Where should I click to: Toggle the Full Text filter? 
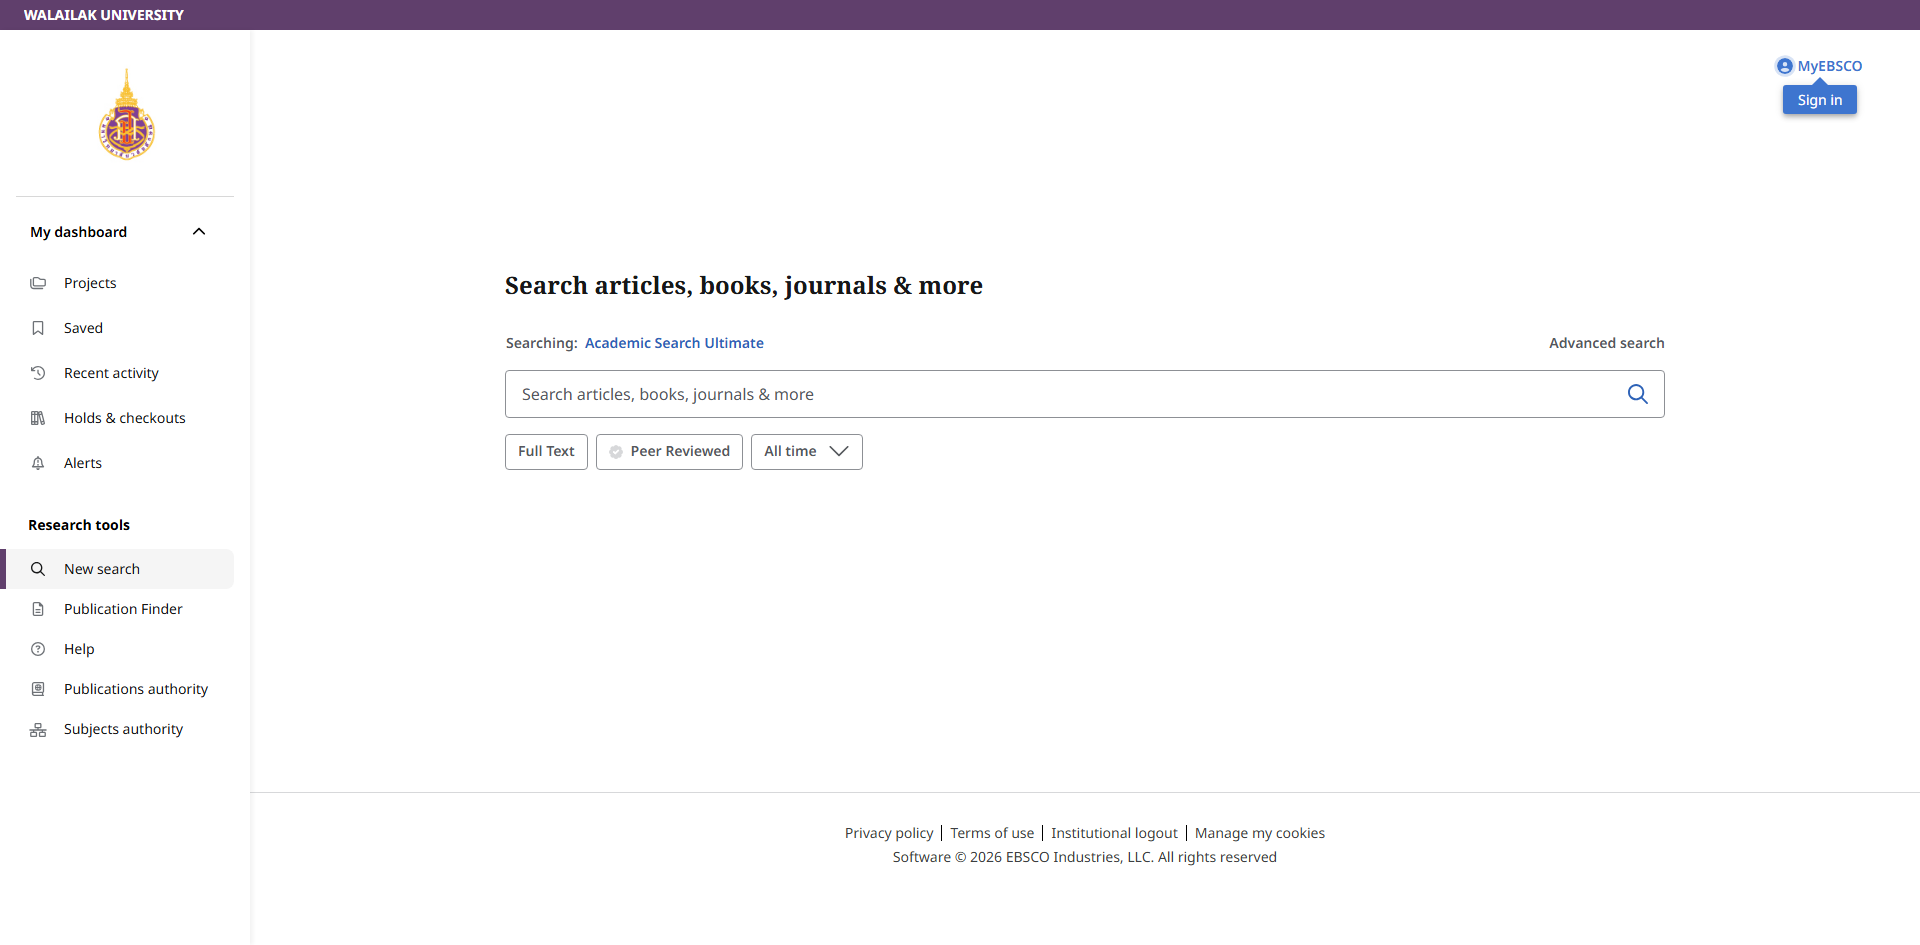[x=546, y=452]
